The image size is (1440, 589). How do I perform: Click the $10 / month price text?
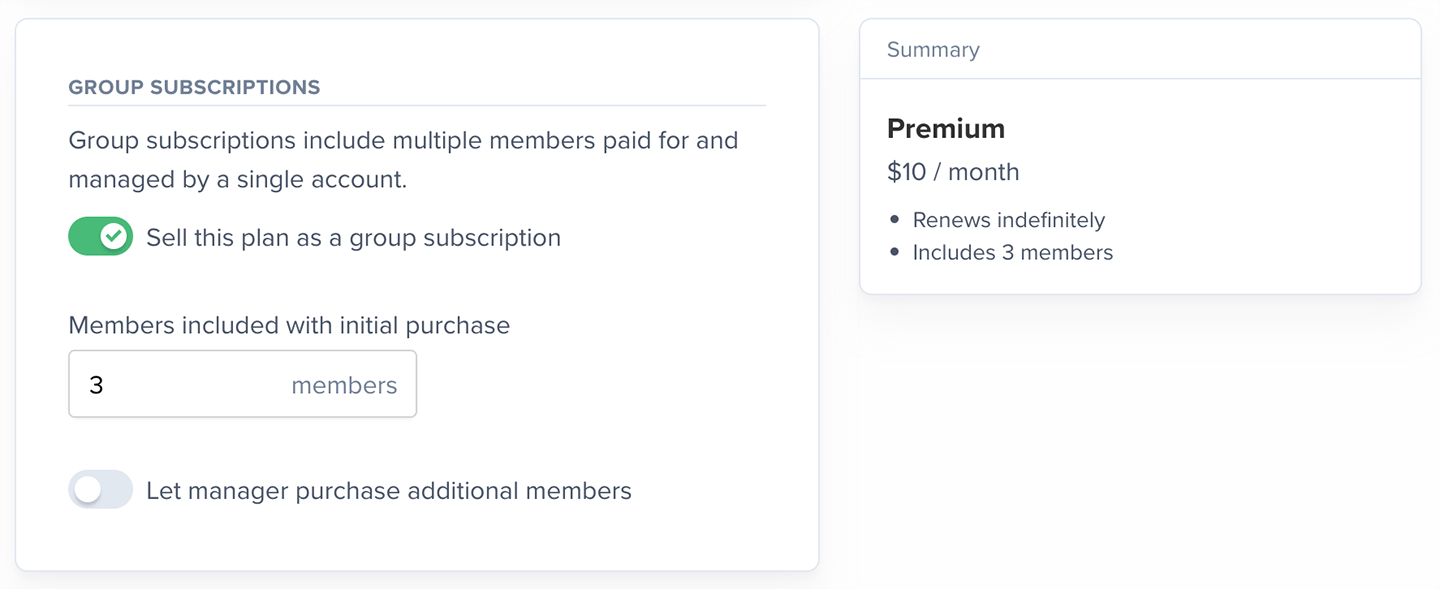[953, 172]
